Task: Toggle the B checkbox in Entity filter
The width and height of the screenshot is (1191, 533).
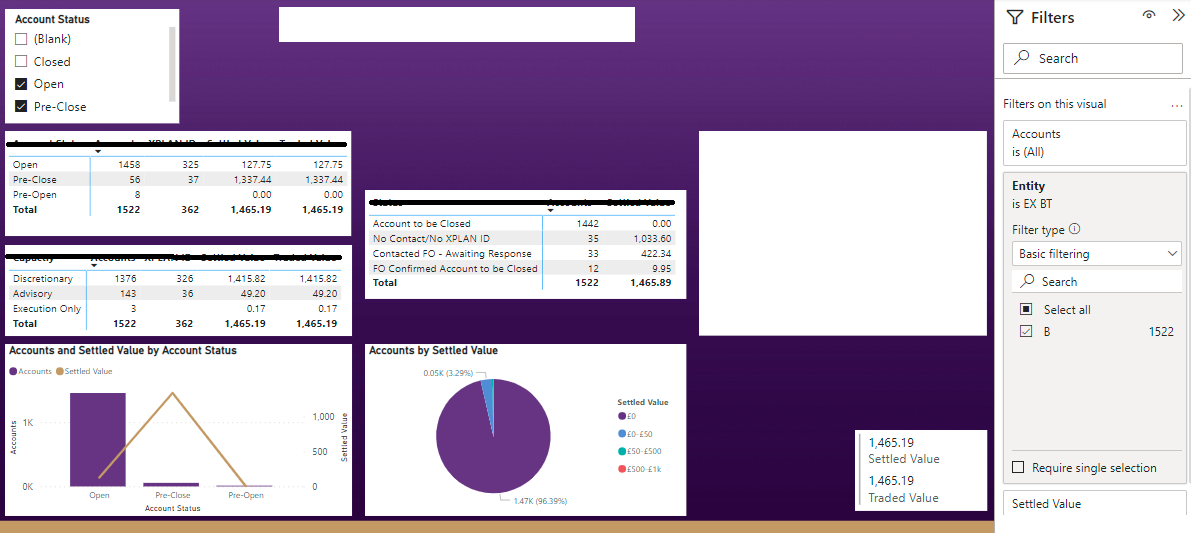Action: coord(1026,331)
